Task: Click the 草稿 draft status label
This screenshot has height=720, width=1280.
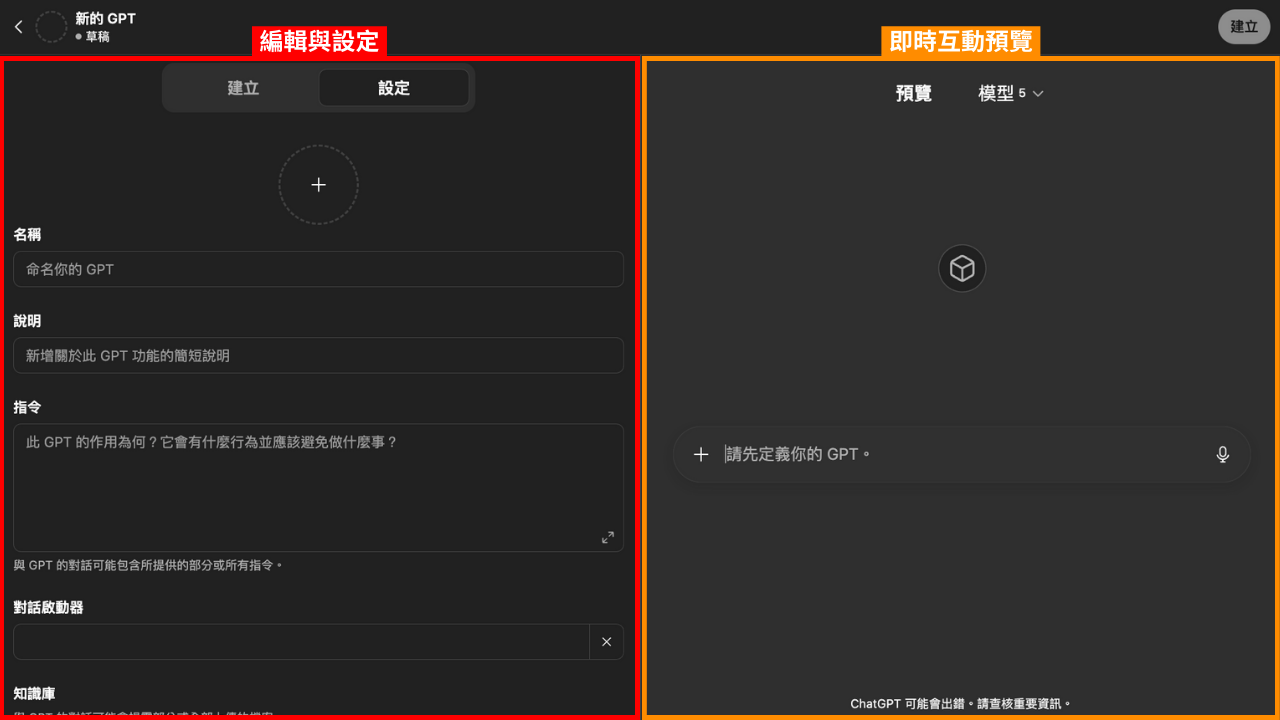Action: pos(98,37)
